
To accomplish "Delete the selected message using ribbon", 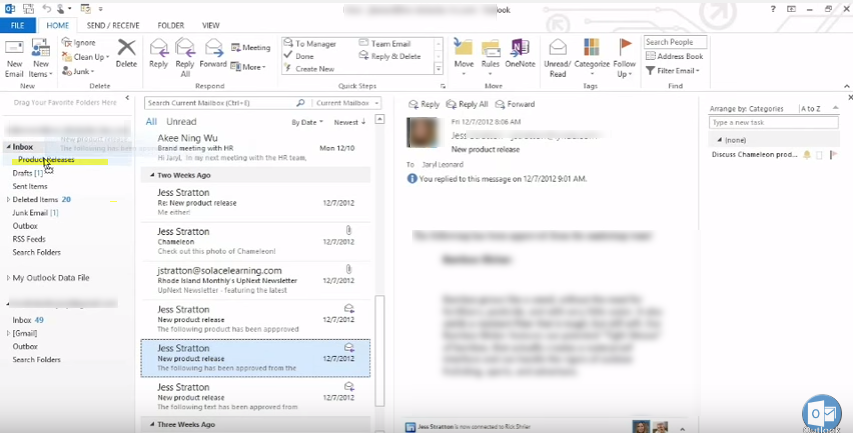I will coord(126,53).
